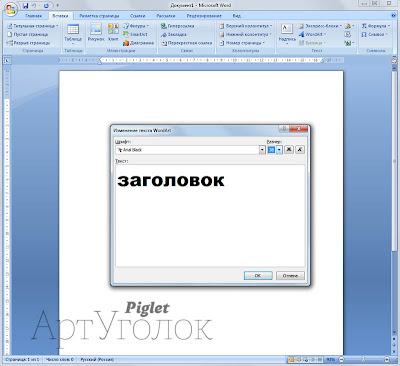
Task: Click the signature line icon in Текст group
Action: 349,26
